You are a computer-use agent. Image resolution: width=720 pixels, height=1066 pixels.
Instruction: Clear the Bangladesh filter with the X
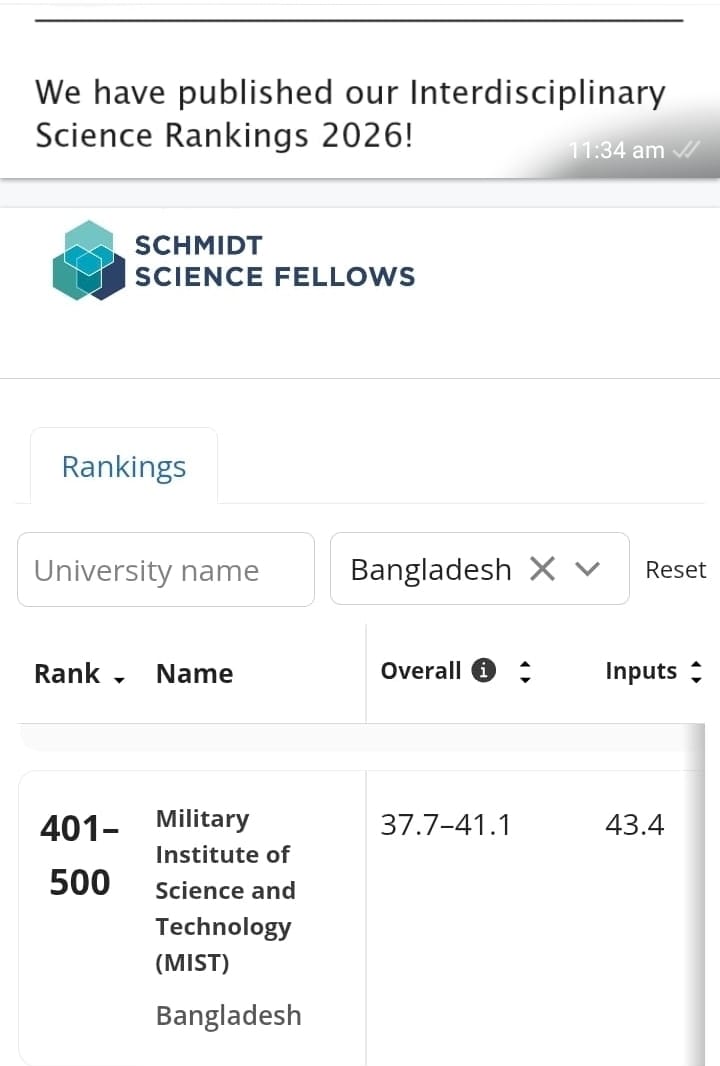click(x=542, y=569)
